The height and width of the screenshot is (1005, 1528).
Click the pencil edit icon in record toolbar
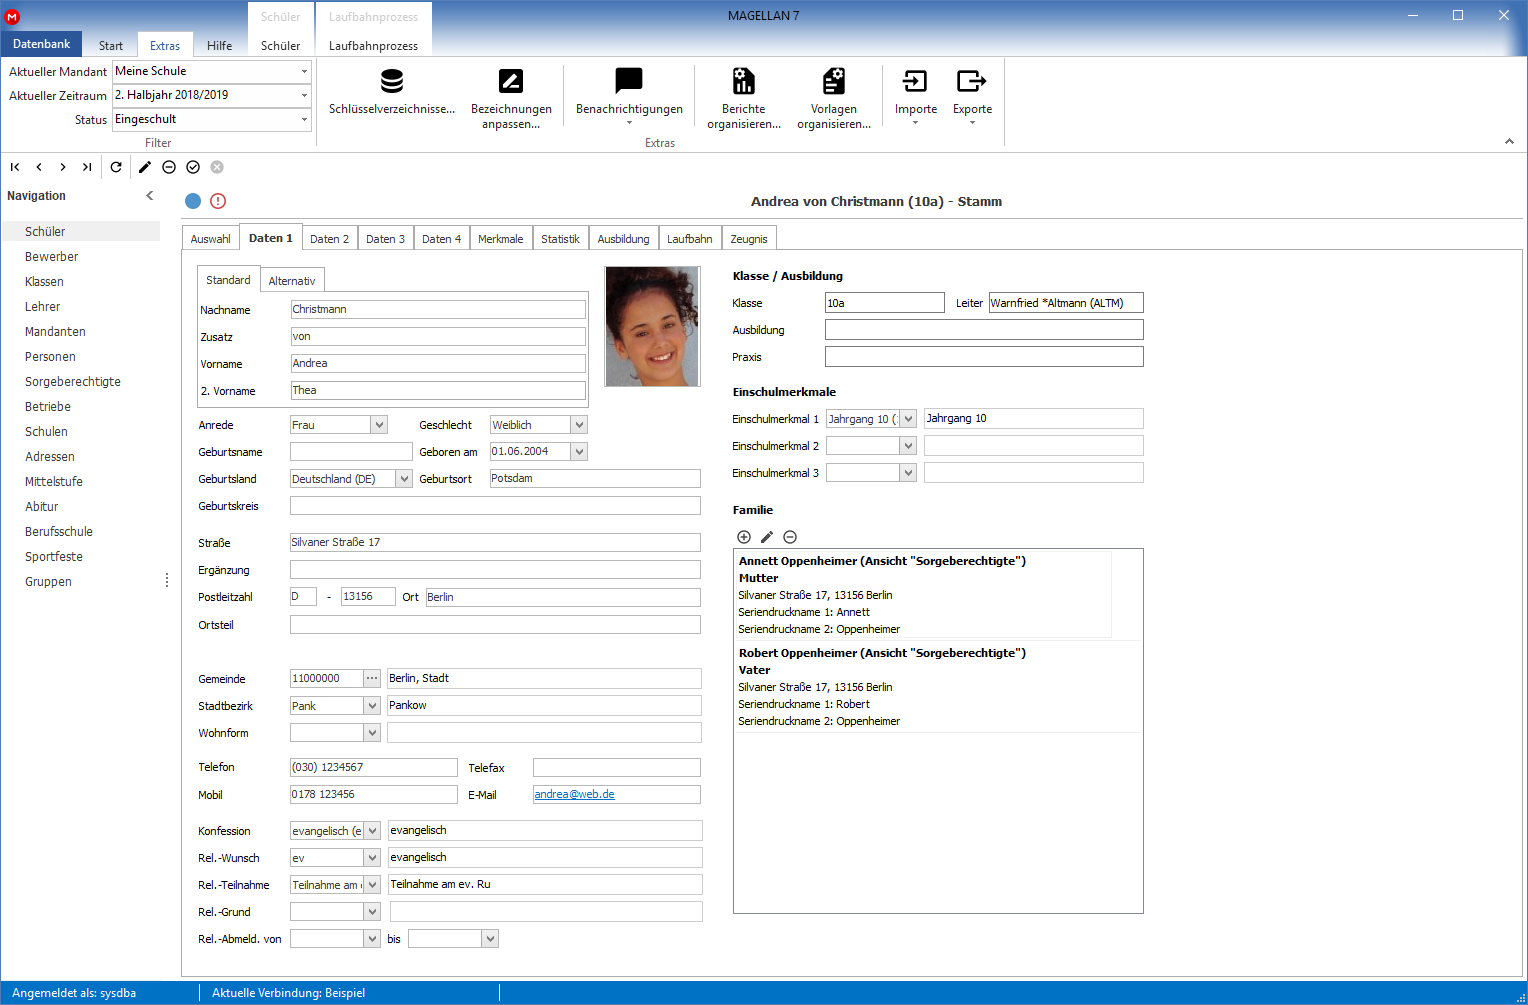coord(145,167)
